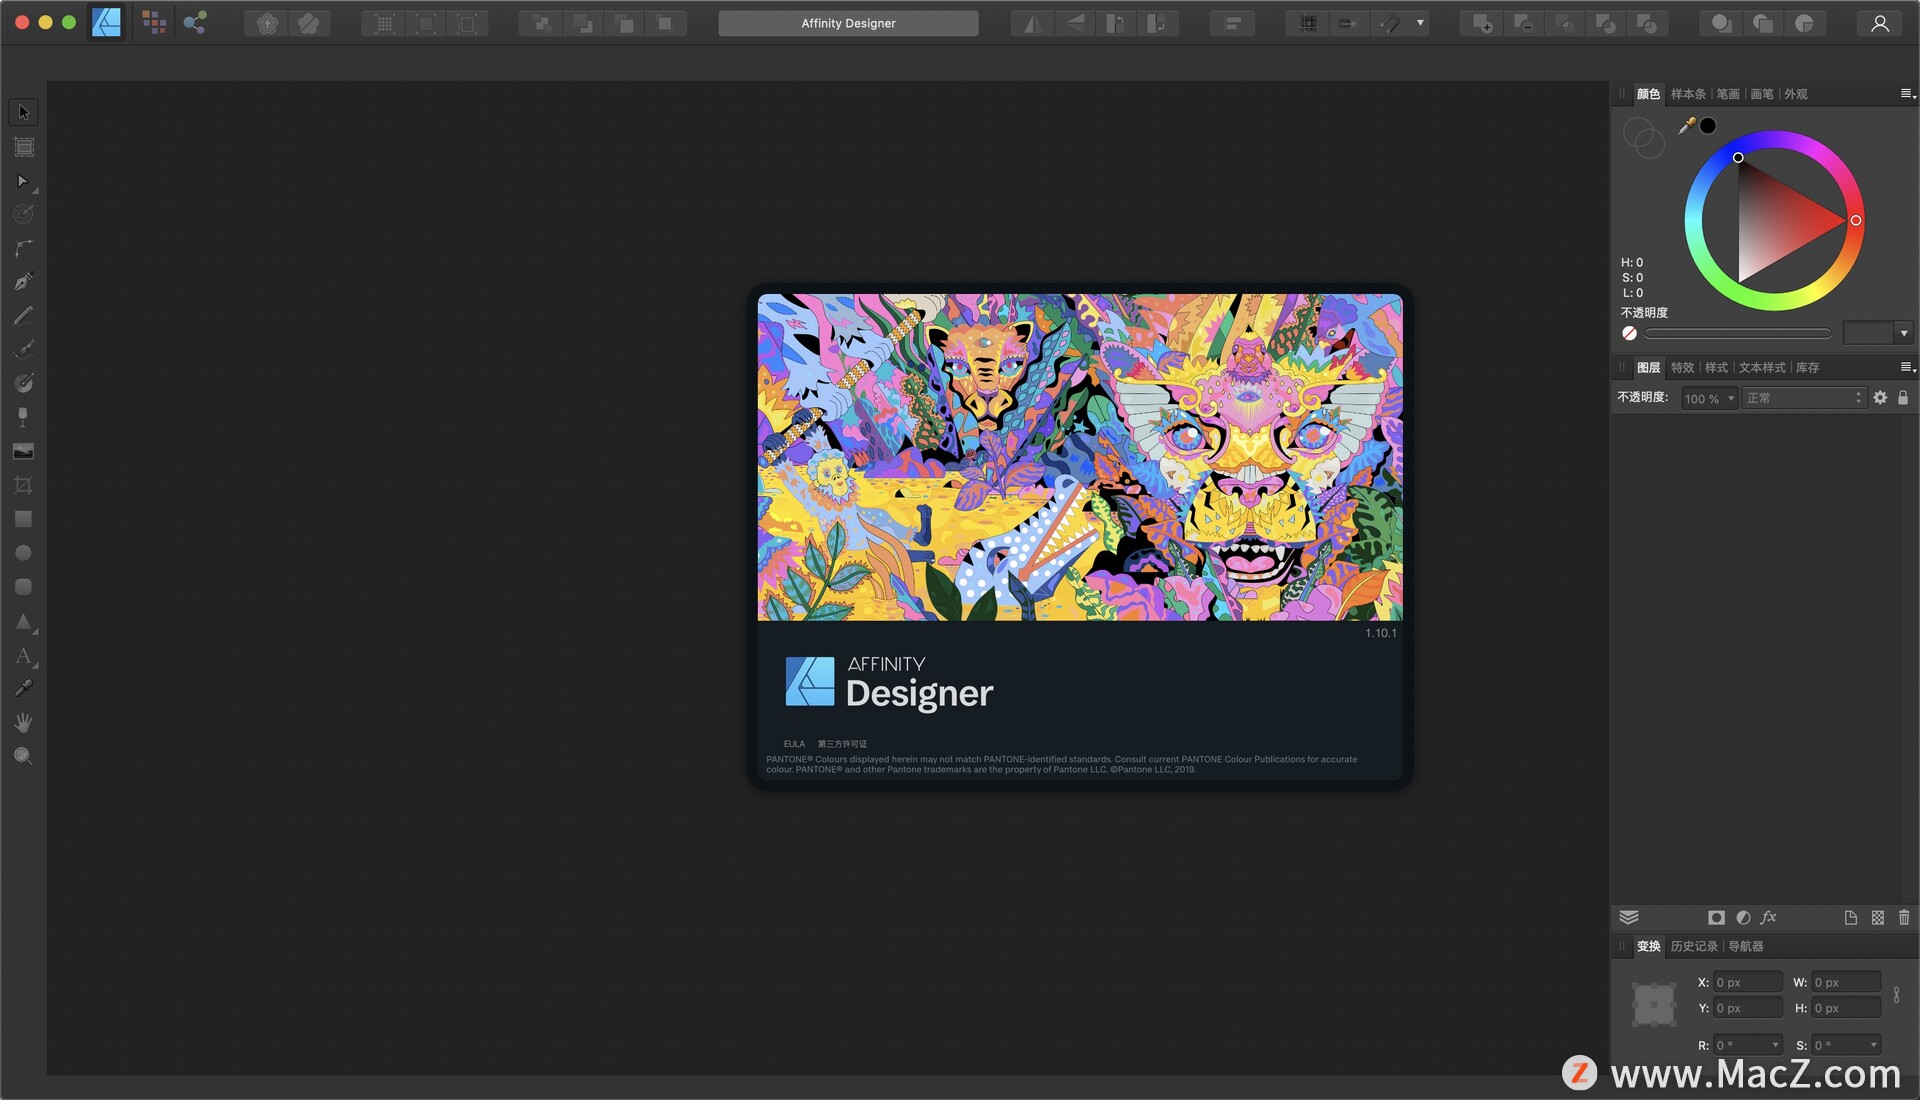1920x1100 pixels.
Task: Select the View hand tool
Action: pyautogui.click(x=24, y=722)
